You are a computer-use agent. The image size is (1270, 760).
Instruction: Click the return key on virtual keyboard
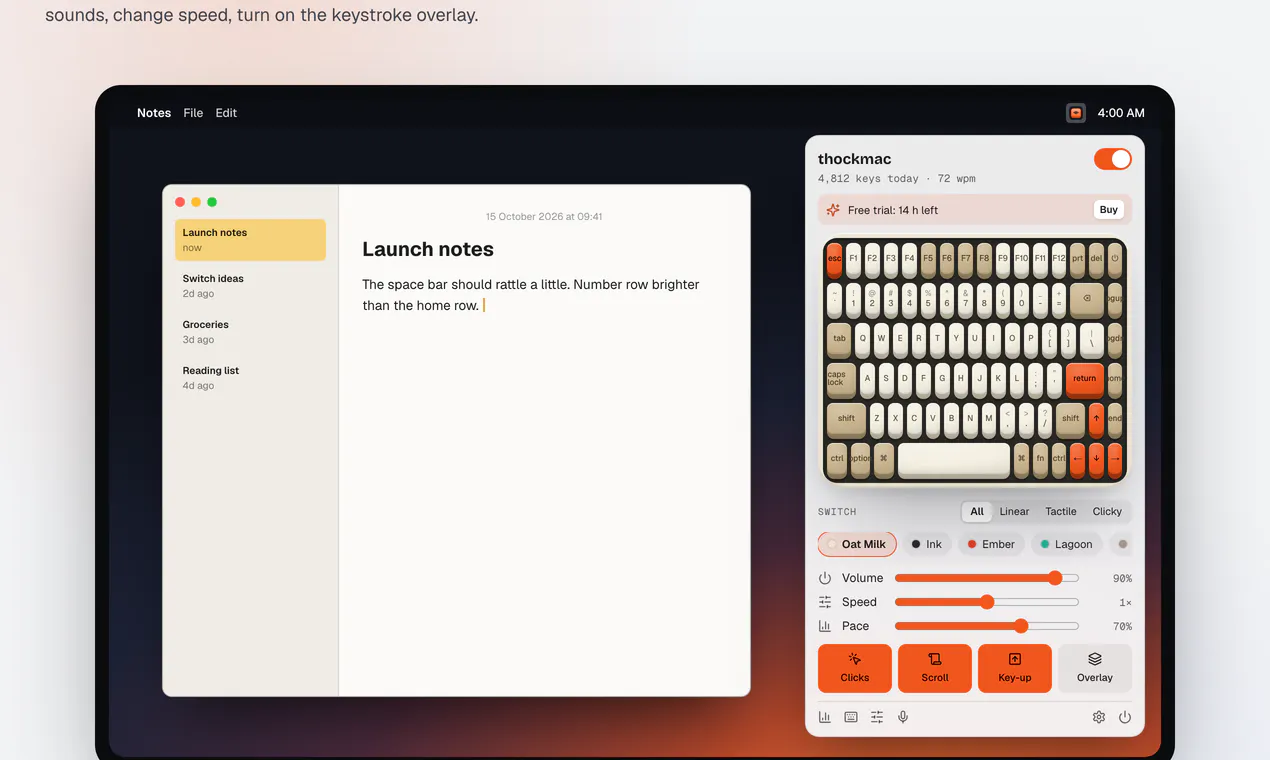point(1085,379)
